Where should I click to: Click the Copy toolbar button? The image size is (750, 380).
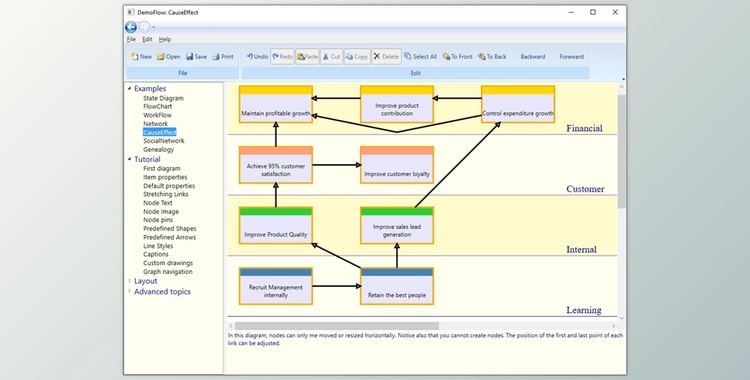coord(357,56)
